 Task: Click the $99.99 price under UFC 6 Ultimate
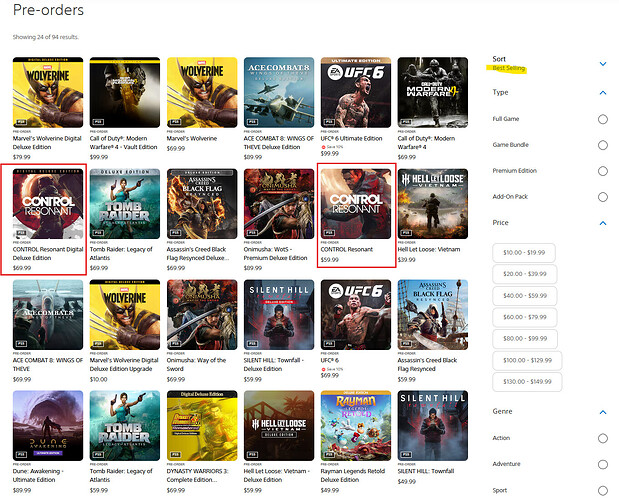click(x=330, y=154)
